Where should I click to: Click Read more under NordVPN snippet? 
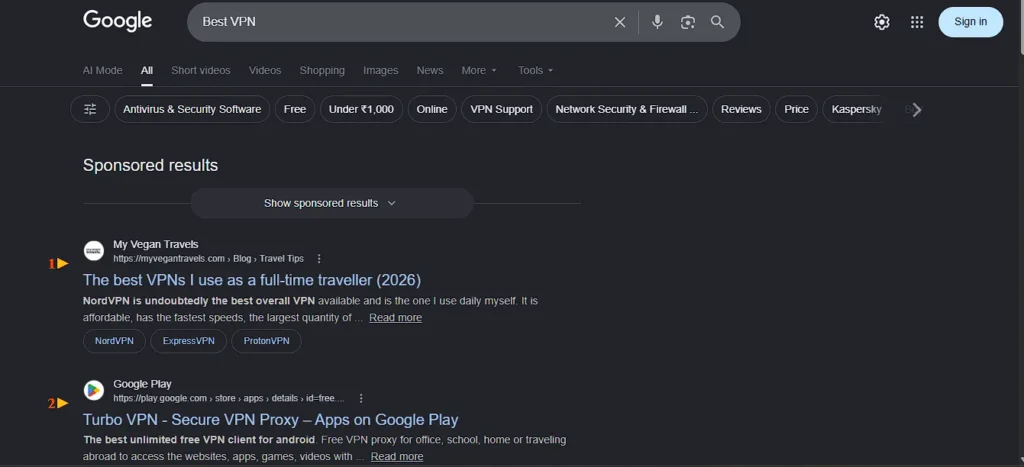click(x=395, y=317)
